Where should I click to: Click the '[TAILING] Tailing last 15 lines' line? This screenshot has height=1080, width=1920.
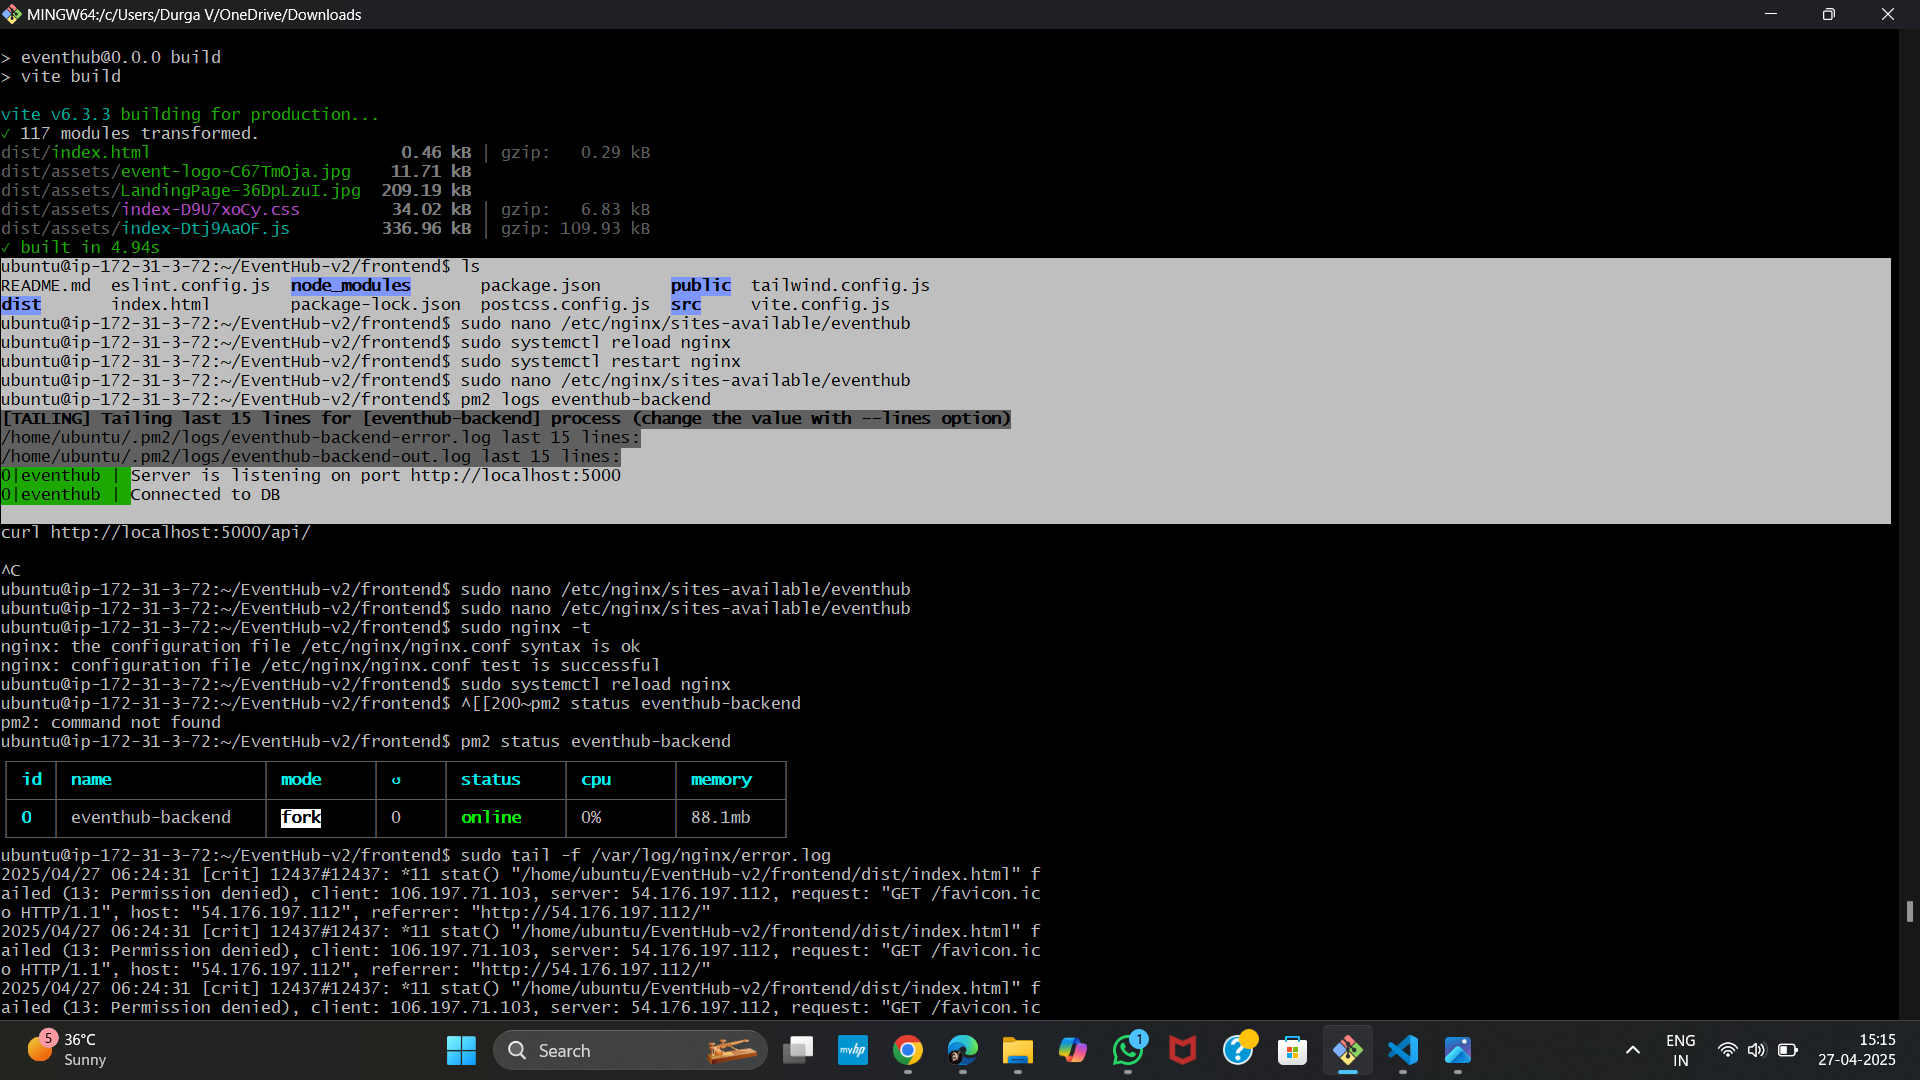[x=506, y=418]
